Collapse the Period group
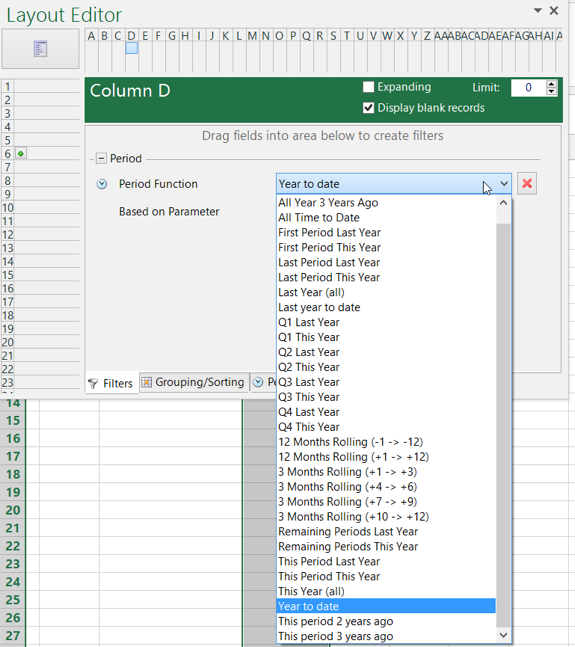Viewport: 575px width, 647px height. tap(101, 158)
